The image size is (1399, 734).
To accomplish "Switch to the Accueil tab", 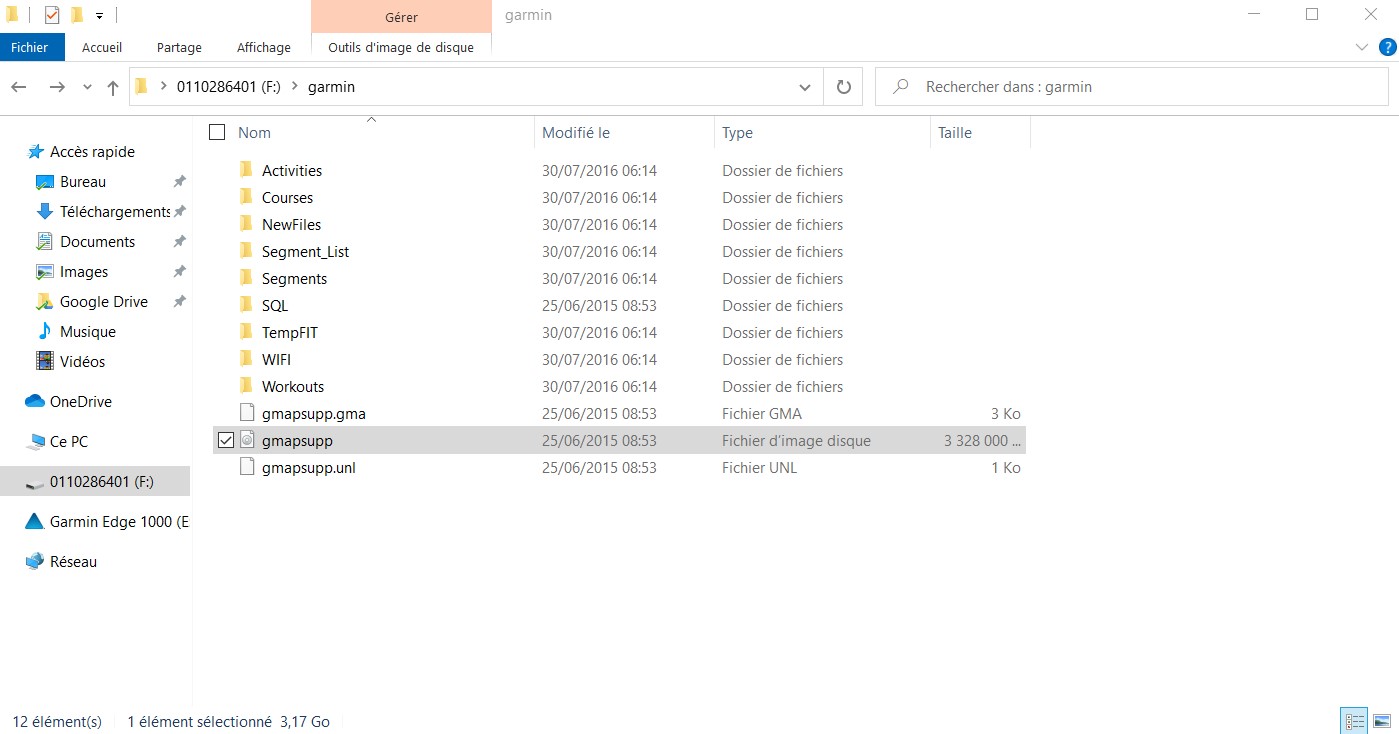I will pyautogui.click(x=102, y=47).
